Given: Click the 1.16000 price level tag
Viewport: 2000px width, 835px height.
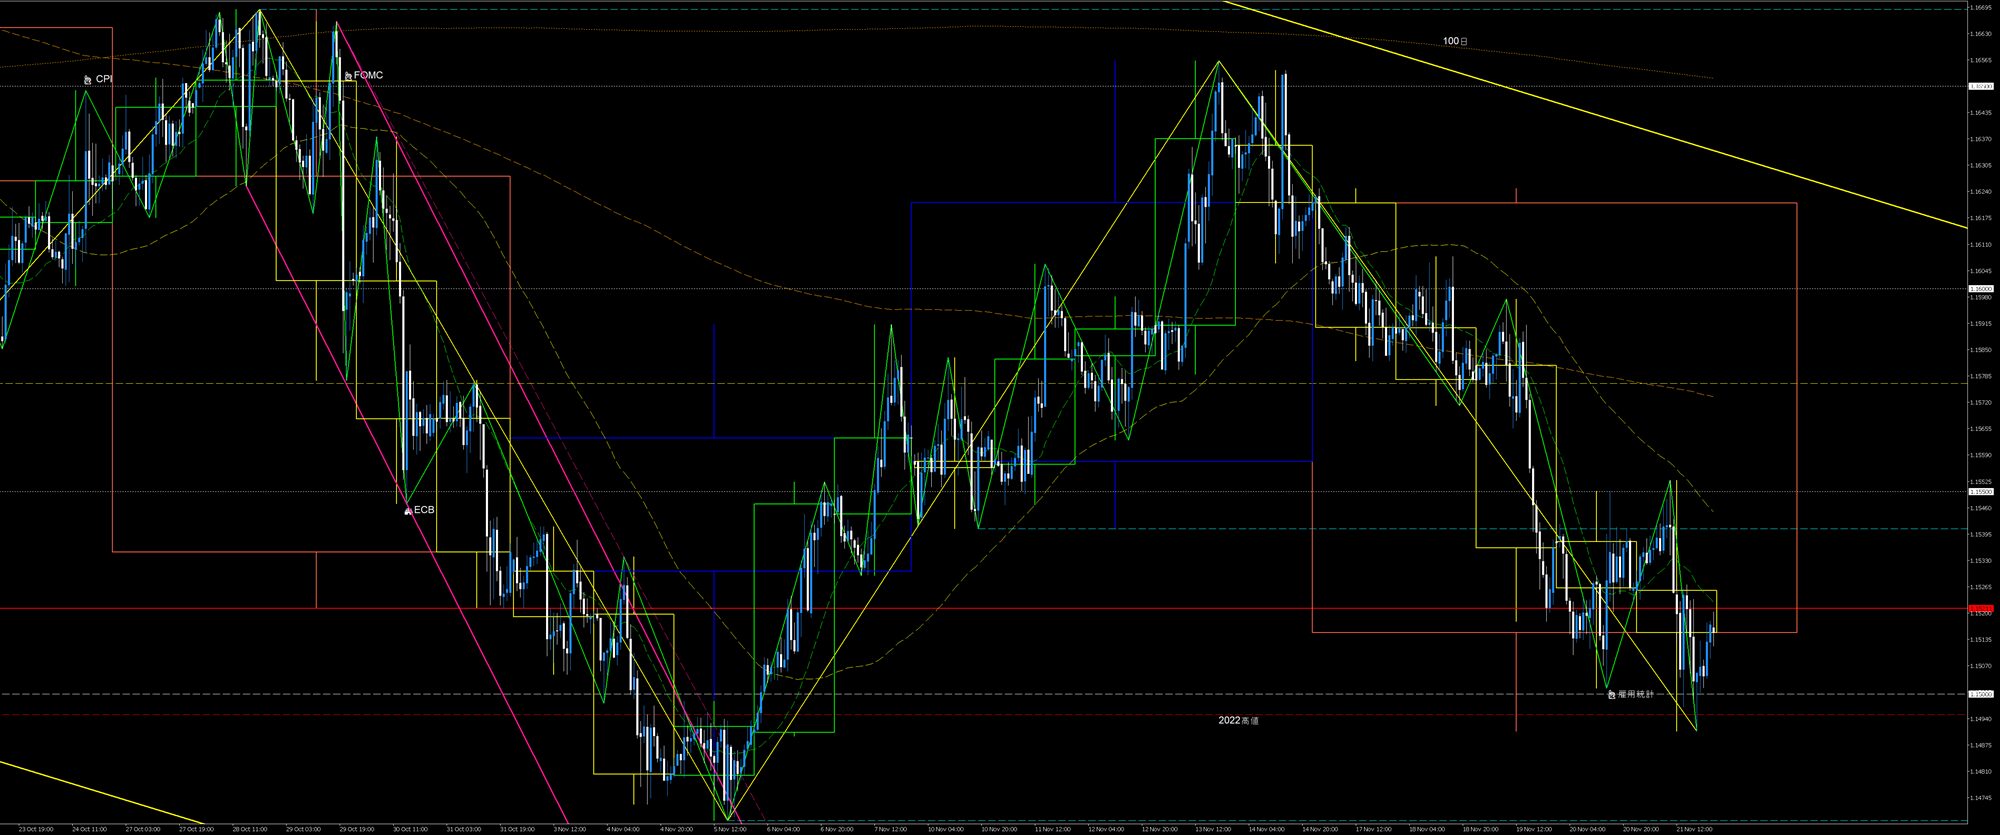Looking at the screenshot, I should pyautogui.click(x=1980, y=289).
